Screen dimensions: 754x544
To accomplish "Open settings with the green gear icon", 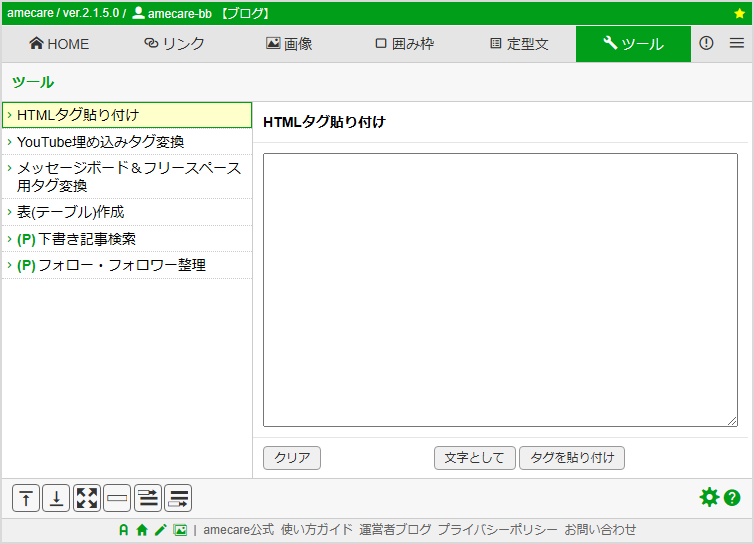I will (709, 497).
